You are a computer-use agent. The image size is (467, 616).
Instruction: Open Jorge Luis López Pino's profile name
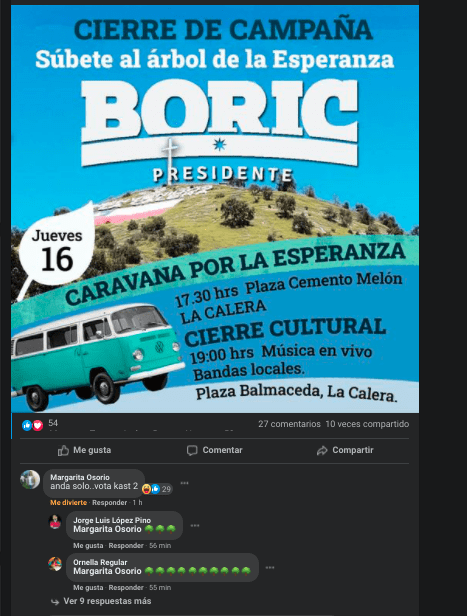[x=112, y=520]
